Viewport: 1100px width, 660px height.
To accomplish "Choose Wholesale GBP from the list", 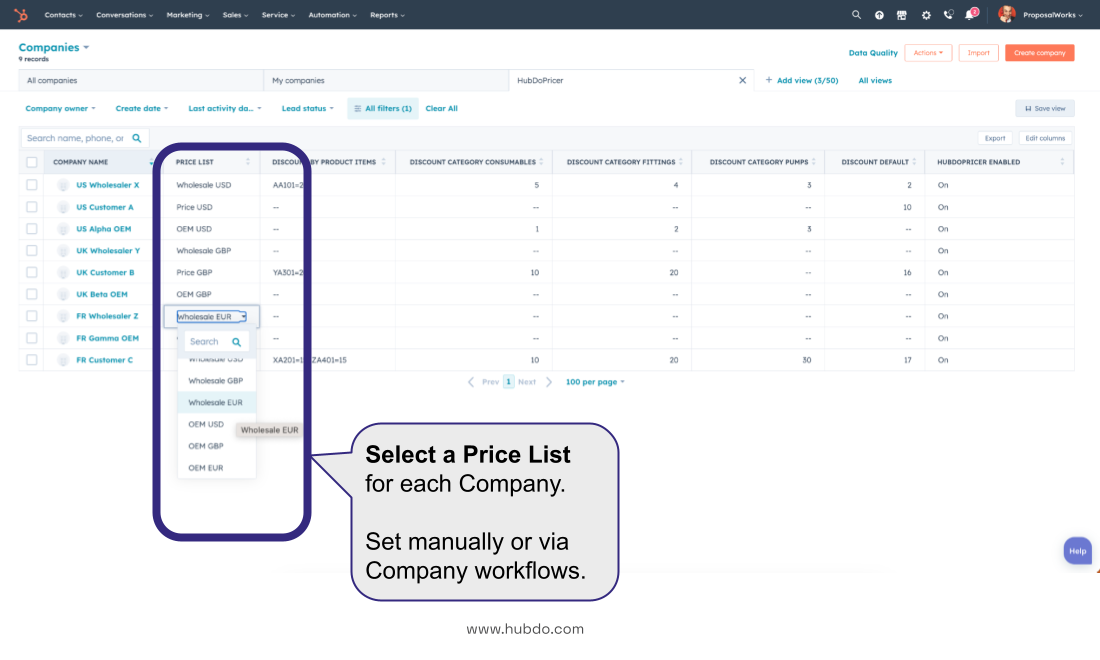I will (x=216, y=381).
